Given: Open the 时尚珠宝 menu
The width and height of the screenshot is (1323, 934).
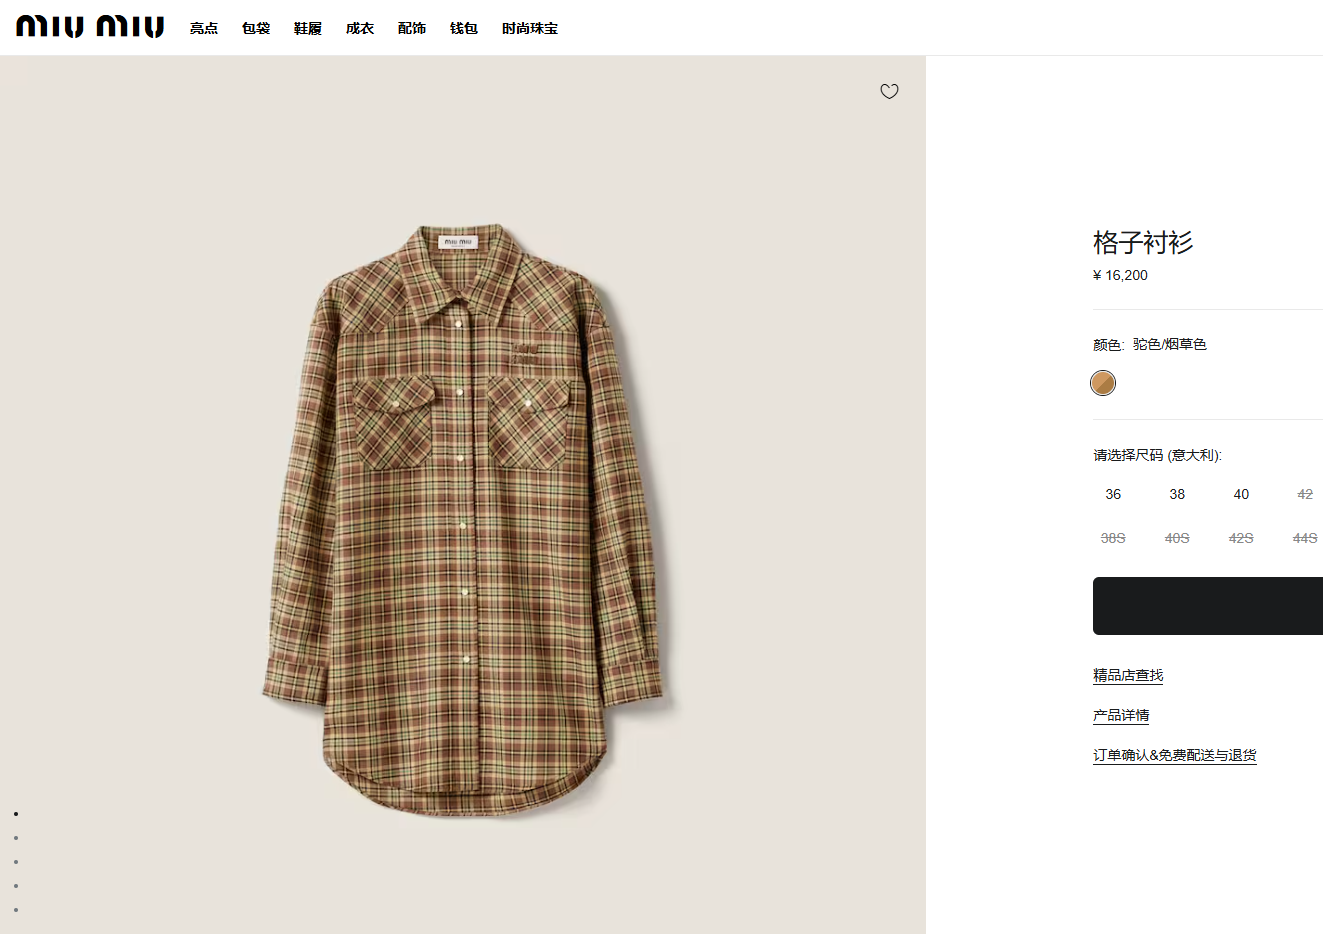Looking at the screenshot, I should [530, 29].
